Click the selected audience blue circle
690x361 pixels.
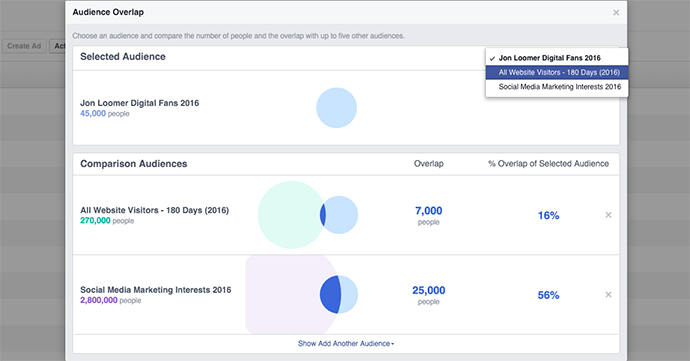pyautogui.click(x=337, y=108)
